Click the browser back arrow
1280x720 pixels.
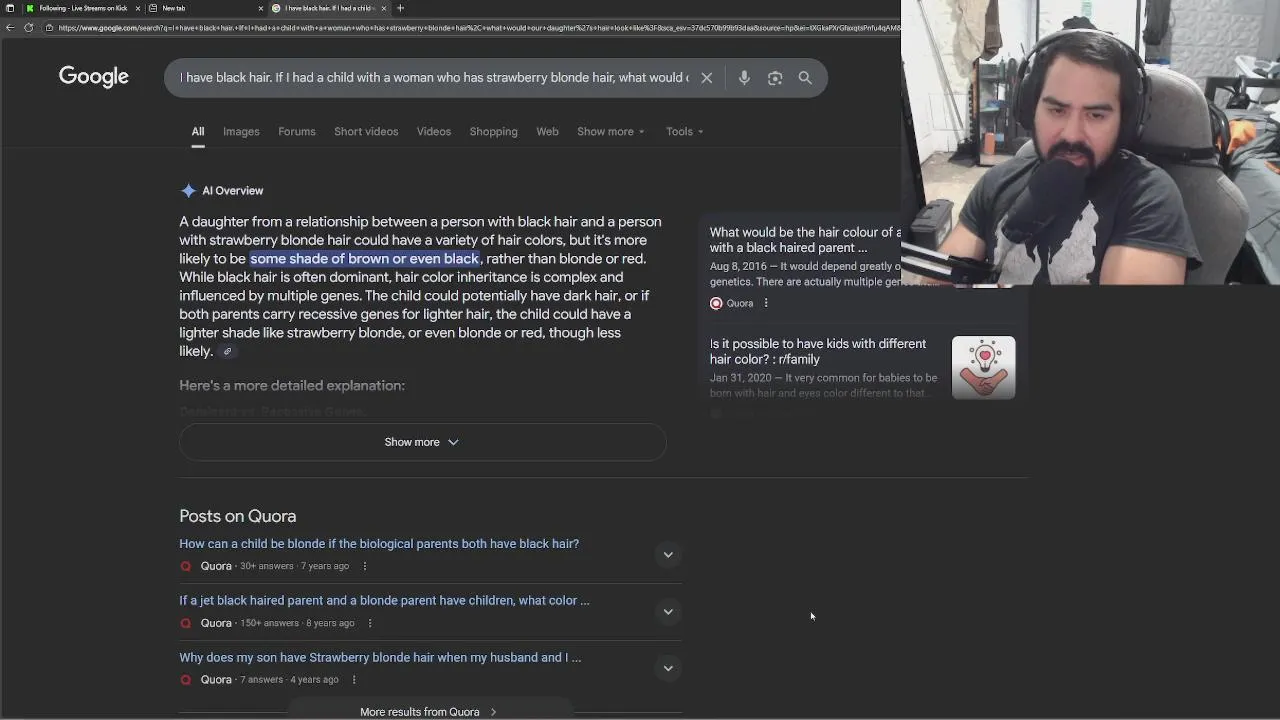10,27
